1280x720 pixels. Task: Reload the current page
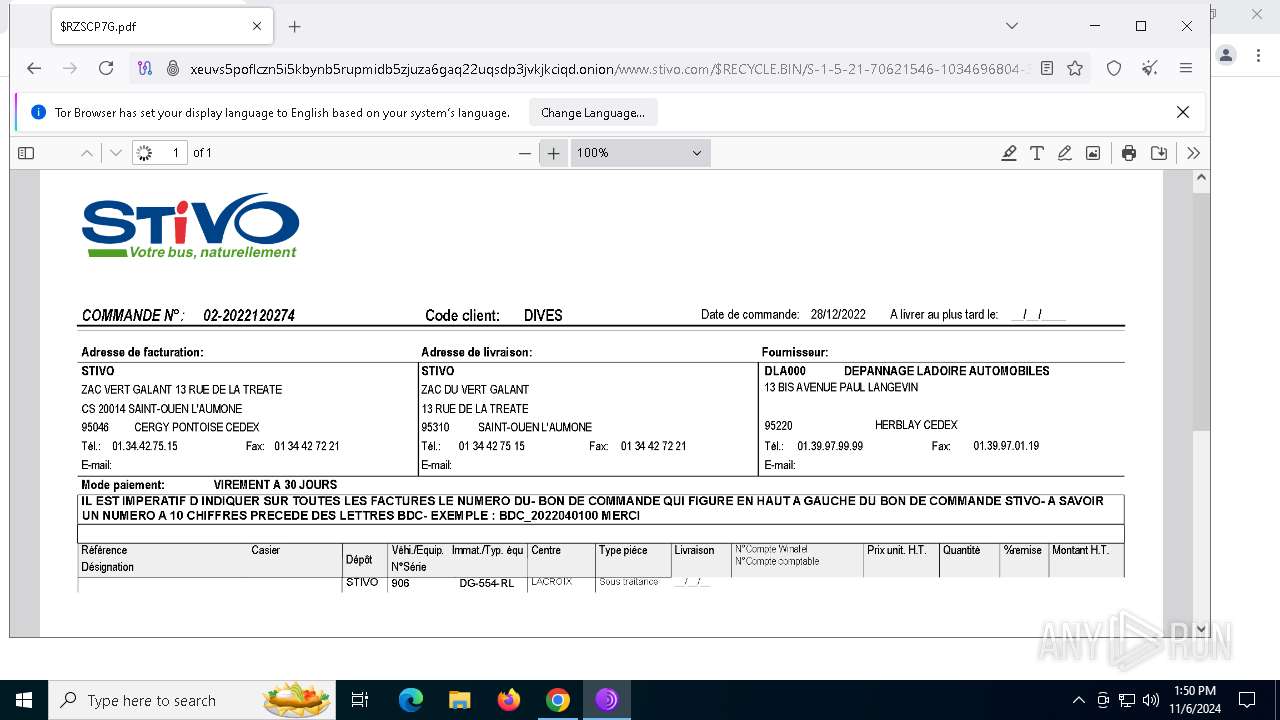coord(106,68)
